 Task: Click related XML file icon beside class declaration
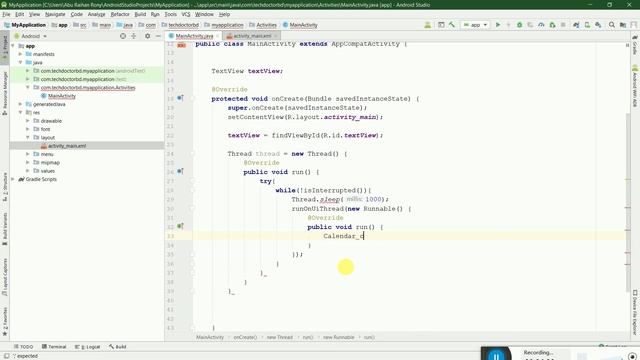point(181,44)
